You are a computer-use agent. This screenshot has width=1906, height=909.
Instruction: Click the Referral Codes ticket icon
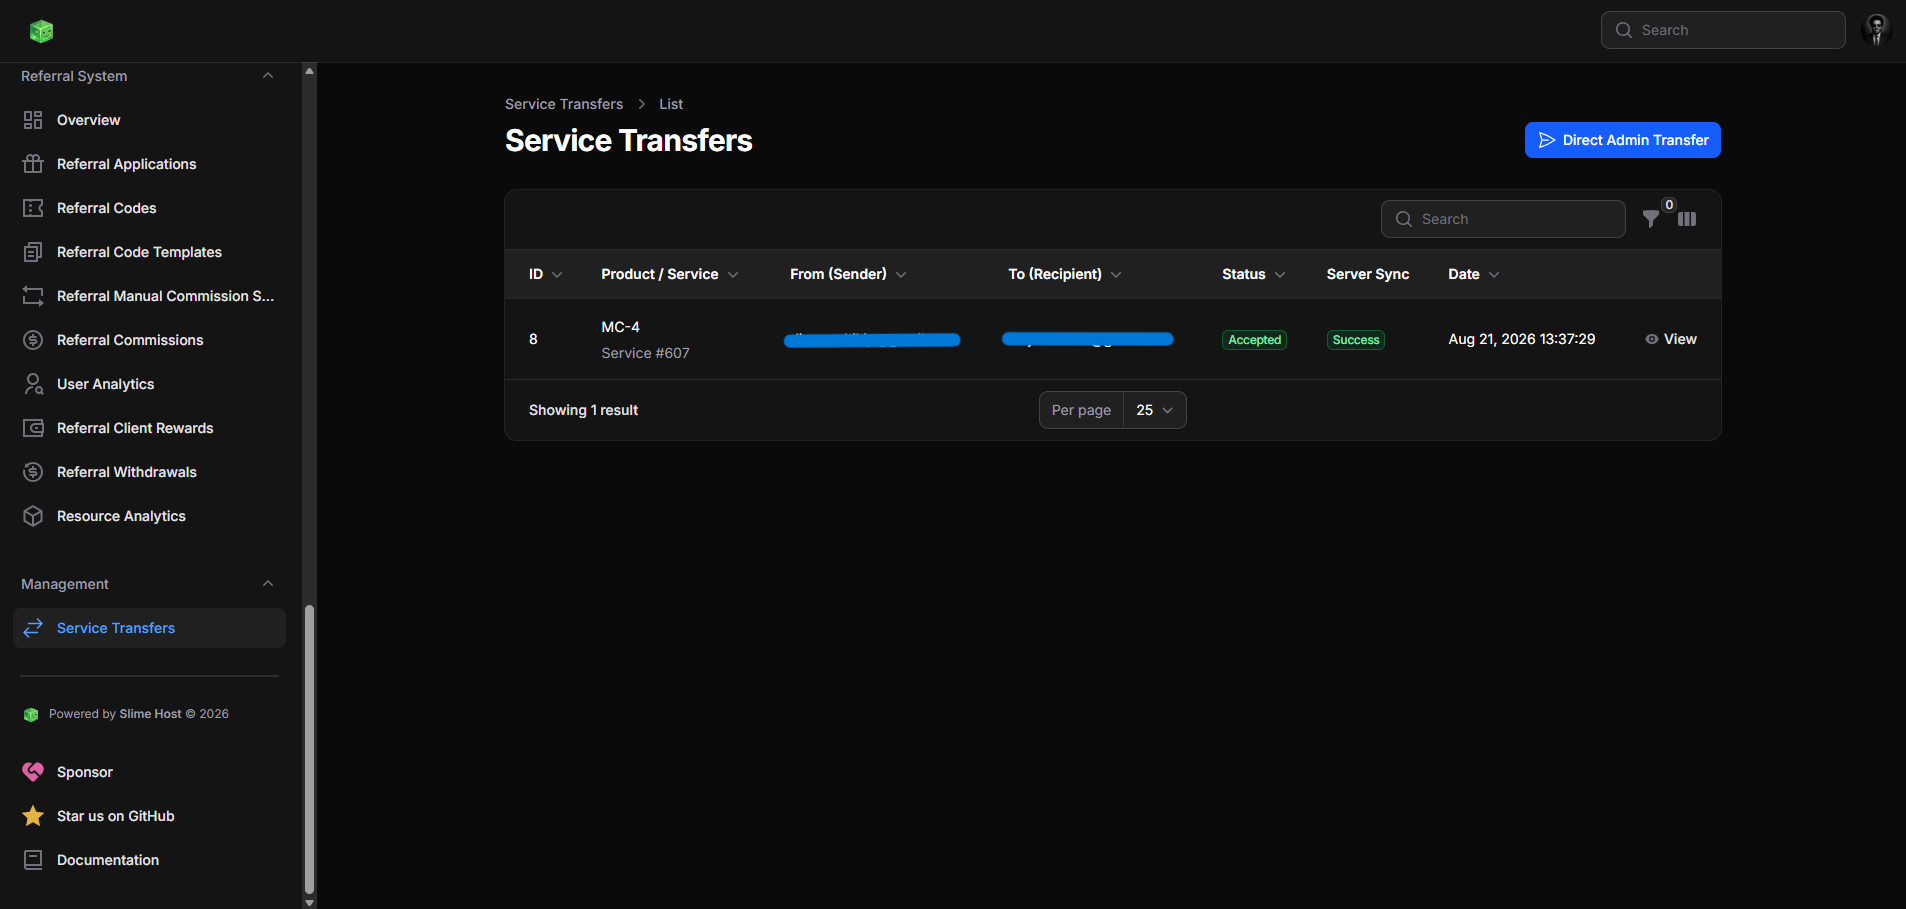click(33, 208)
